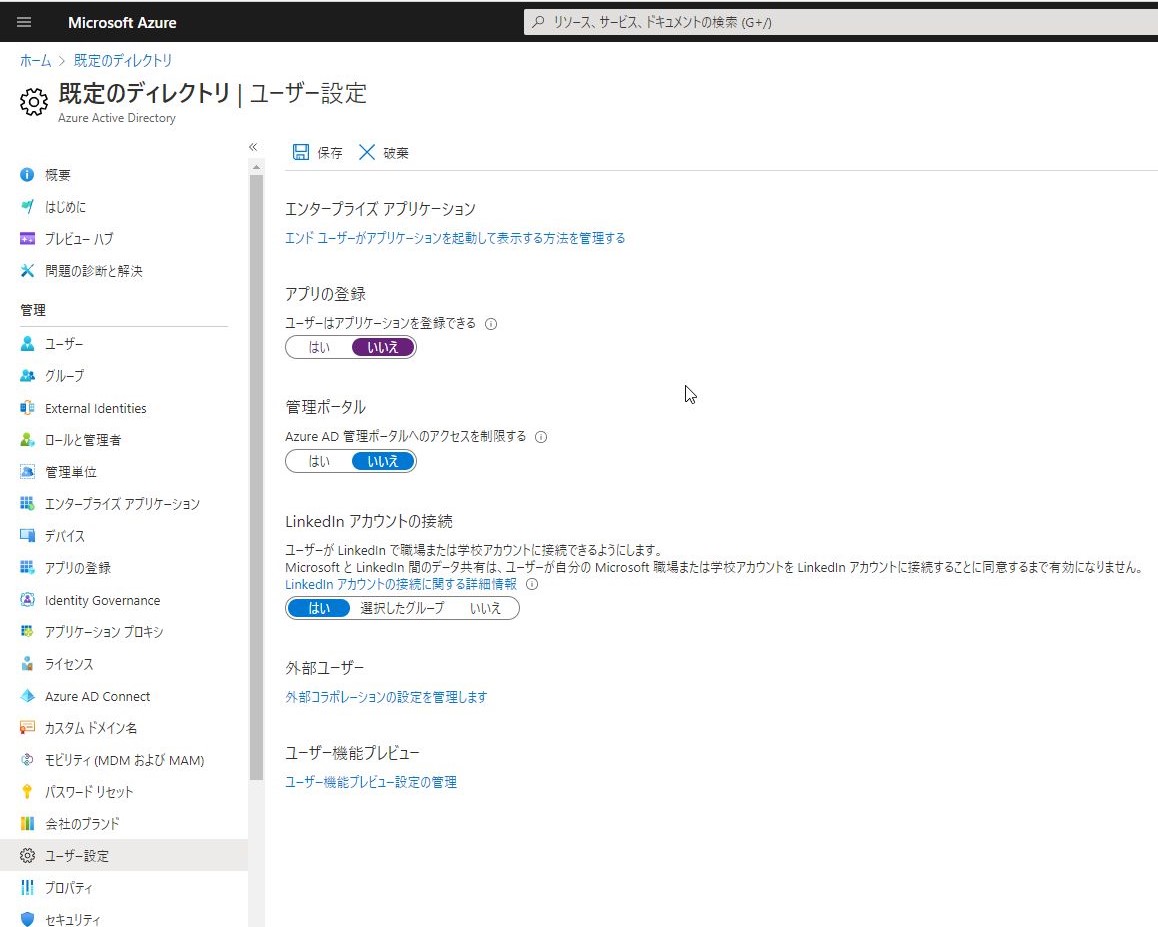Click the 保存 button

316,152
